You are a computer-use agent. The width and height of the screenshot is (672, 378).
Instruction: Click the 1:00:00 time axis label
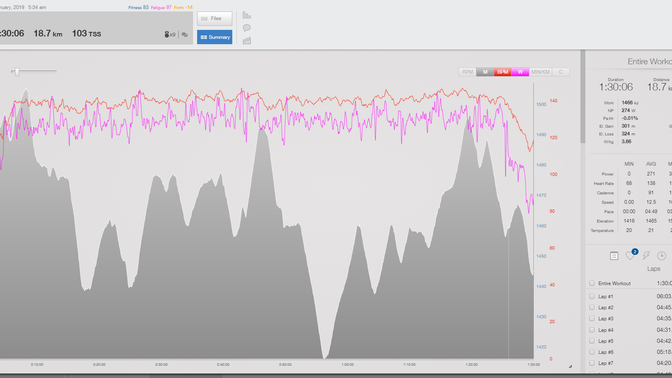click(348, 365)
